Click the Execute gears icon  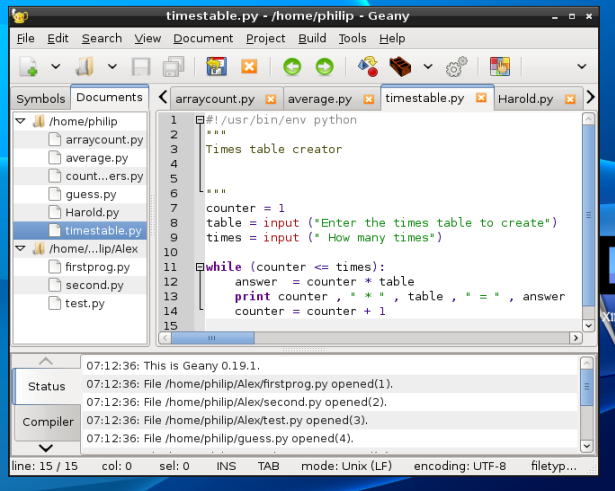pyautogui.click(x=457, y=67)
